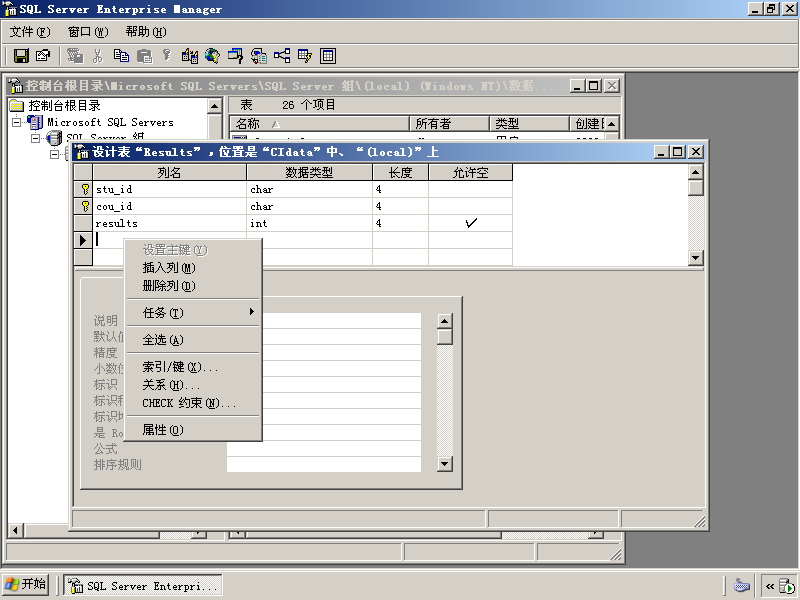Click the Microsoft SQL Servers tree icon
The width and height of the screenshot is (800, 600).
35,122
